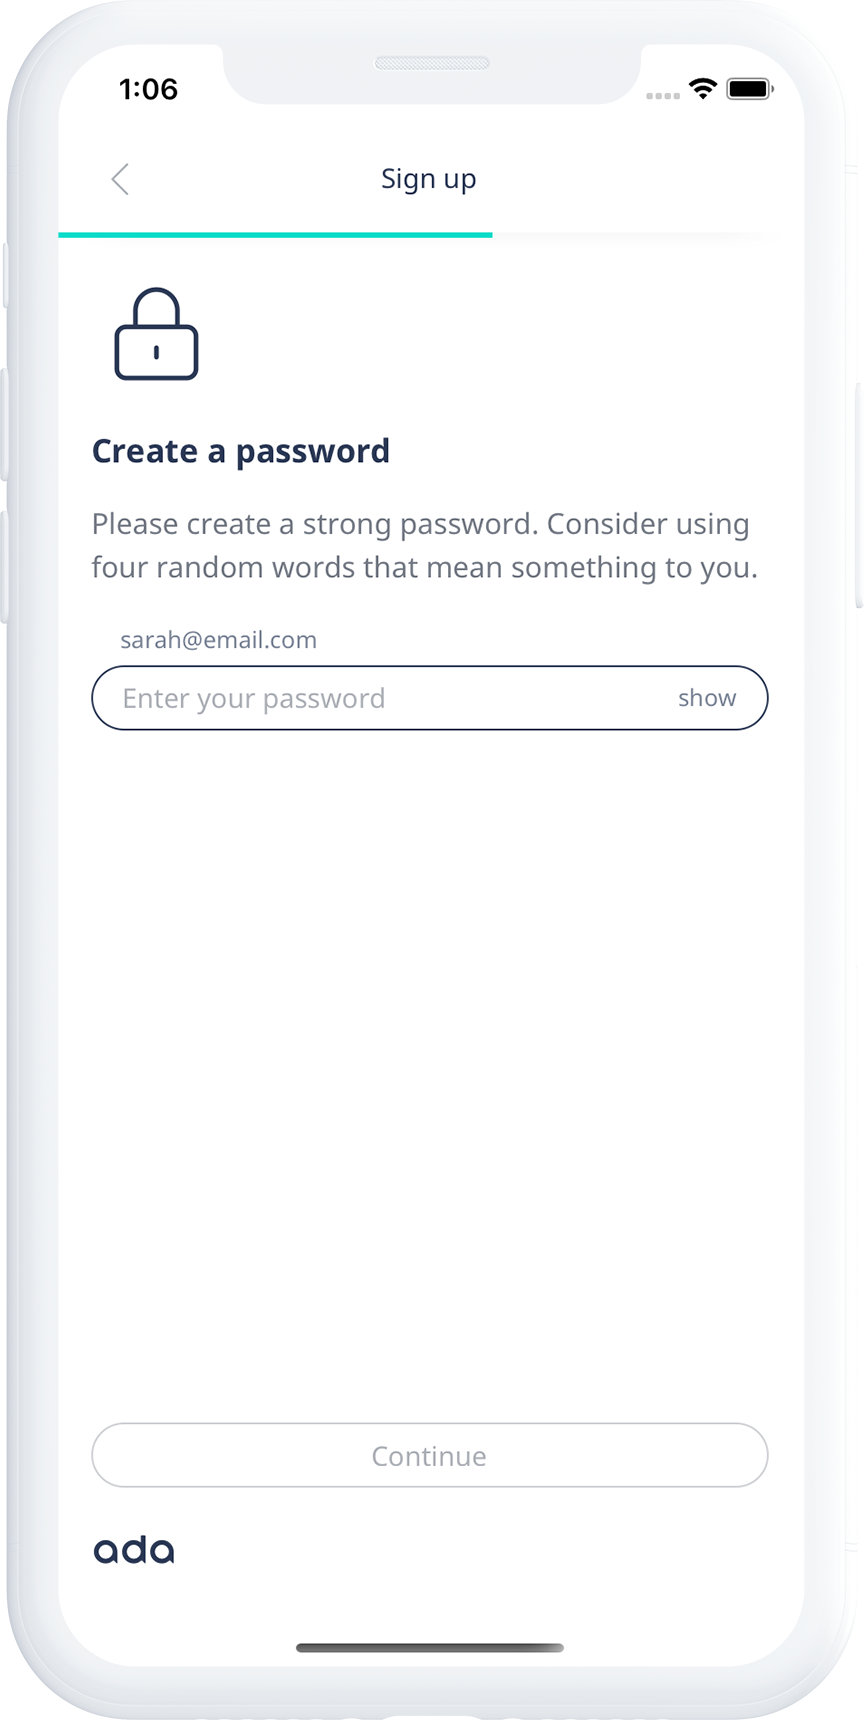Tap the ada logo
The image size is (864, 1720).
point(134,1551)
